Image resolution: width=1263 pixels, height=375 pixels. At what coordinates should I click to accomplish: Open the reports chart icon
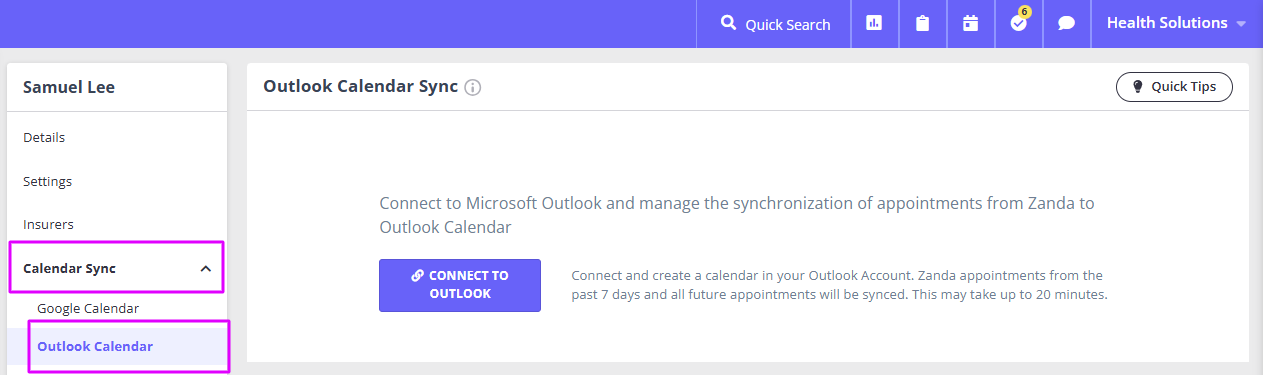(874, 23)
